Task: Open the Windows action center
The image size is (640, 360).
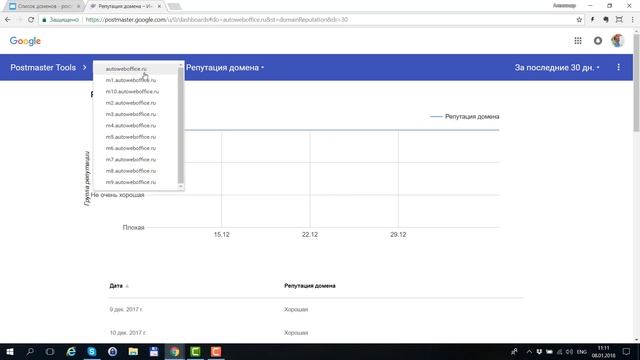Action: pyautogui.click(x=626, y=351)
